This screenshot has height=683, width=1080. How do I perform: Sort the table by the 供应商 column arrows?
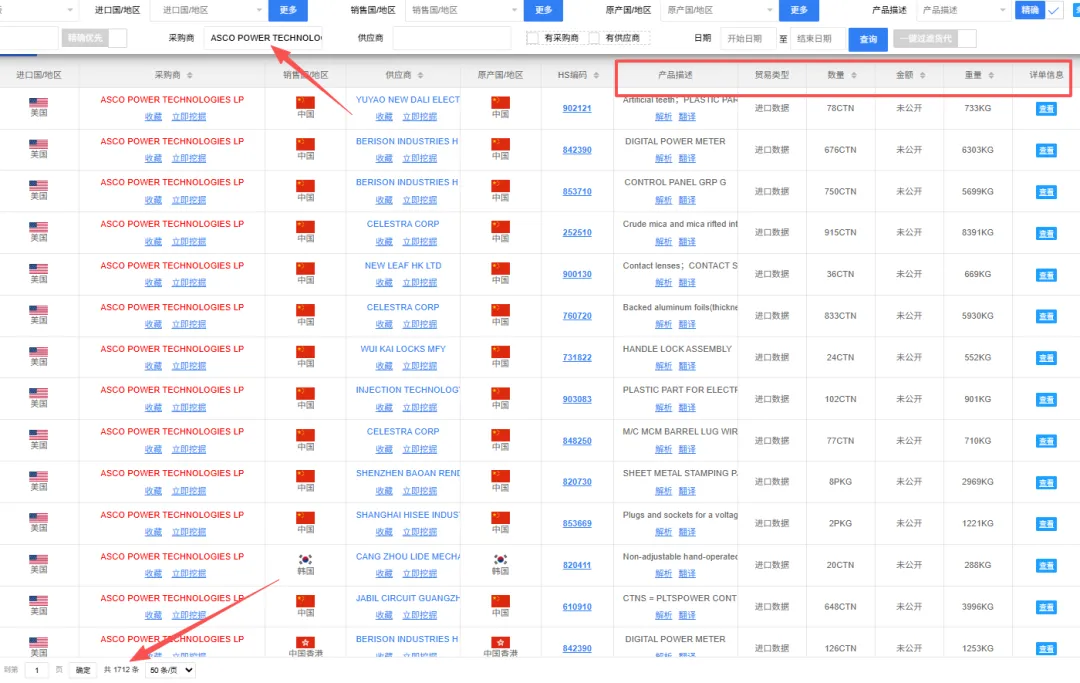tap(420, 75)
